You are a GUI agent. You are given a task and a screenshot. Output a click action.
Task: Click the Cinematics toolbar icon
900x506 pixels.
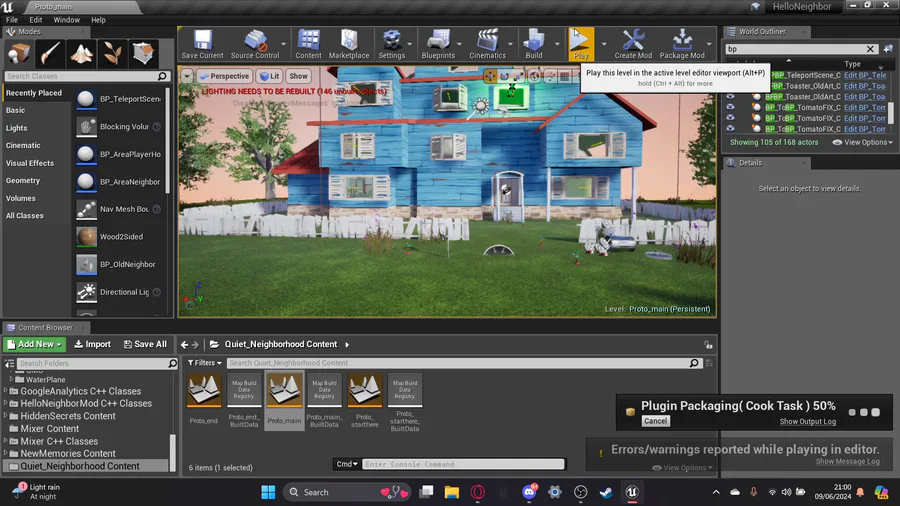pyautogui.click(x=487, y=44)
